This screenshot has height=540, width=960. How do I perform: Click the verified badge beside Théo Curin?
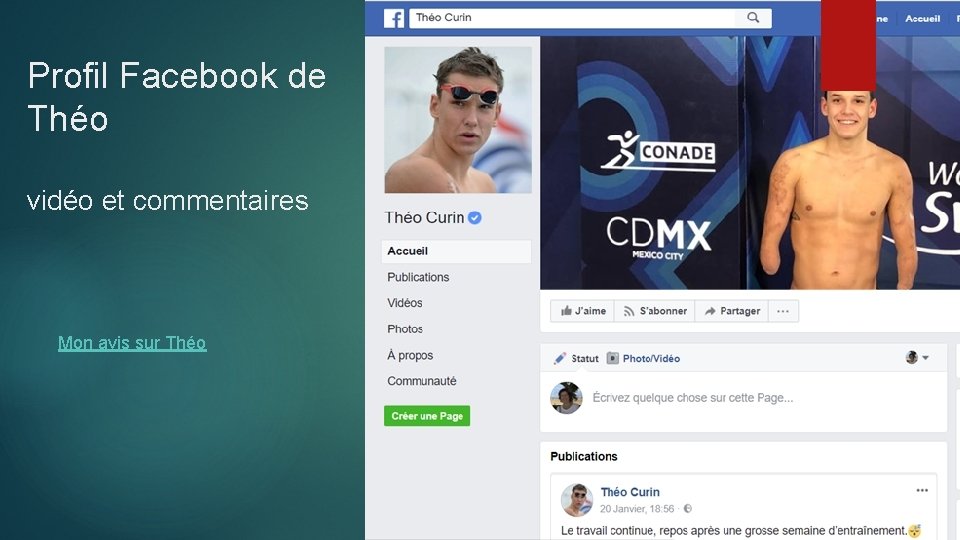click(474, 217)
